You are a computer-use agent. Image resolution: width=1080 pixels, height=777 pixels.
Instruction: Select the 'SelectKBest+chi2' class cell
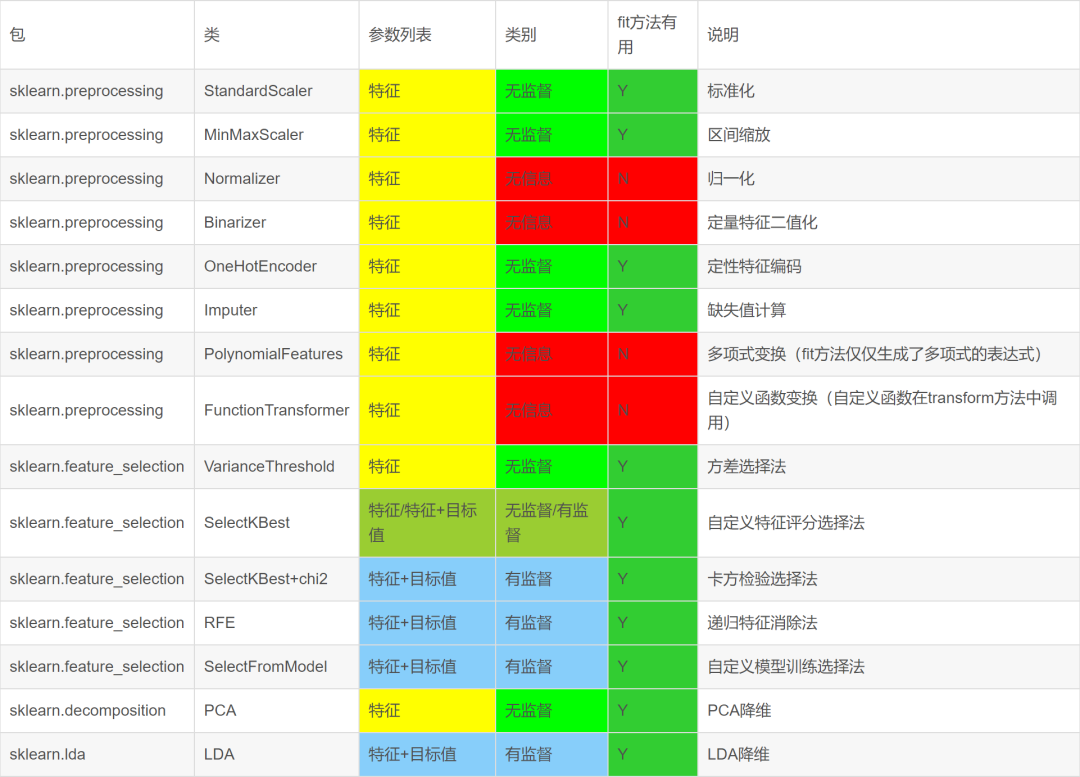(276, 579)
